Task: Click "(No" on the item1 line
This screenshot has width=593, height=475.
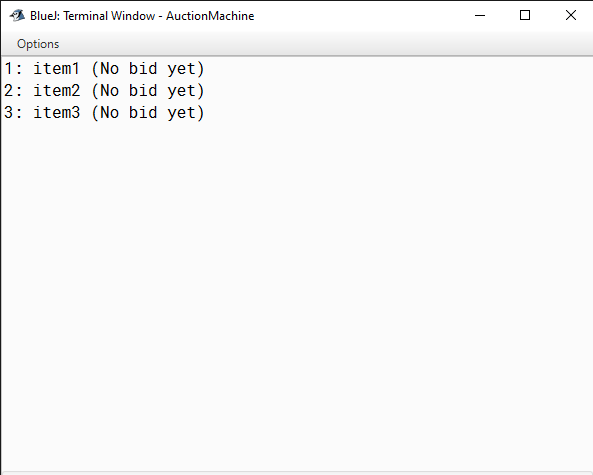Action: point(105,69)
